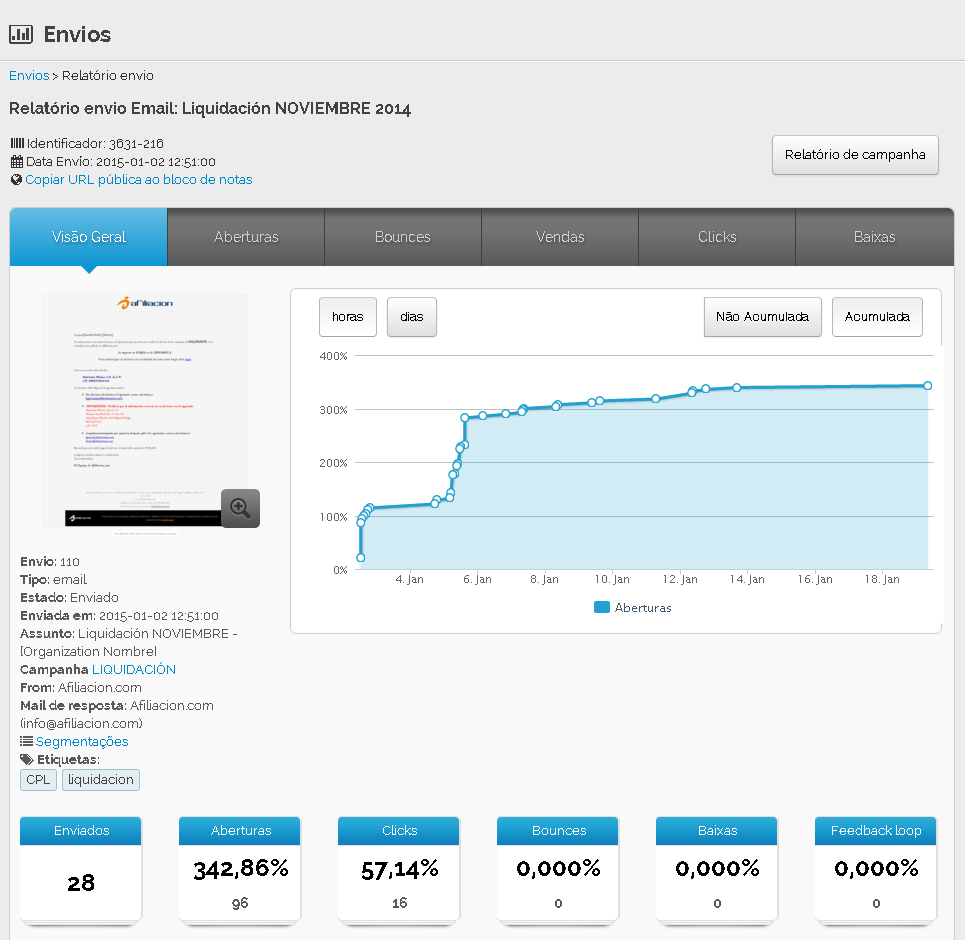
Task: Click the email preview thumbnail
Action: click(144, 400)
